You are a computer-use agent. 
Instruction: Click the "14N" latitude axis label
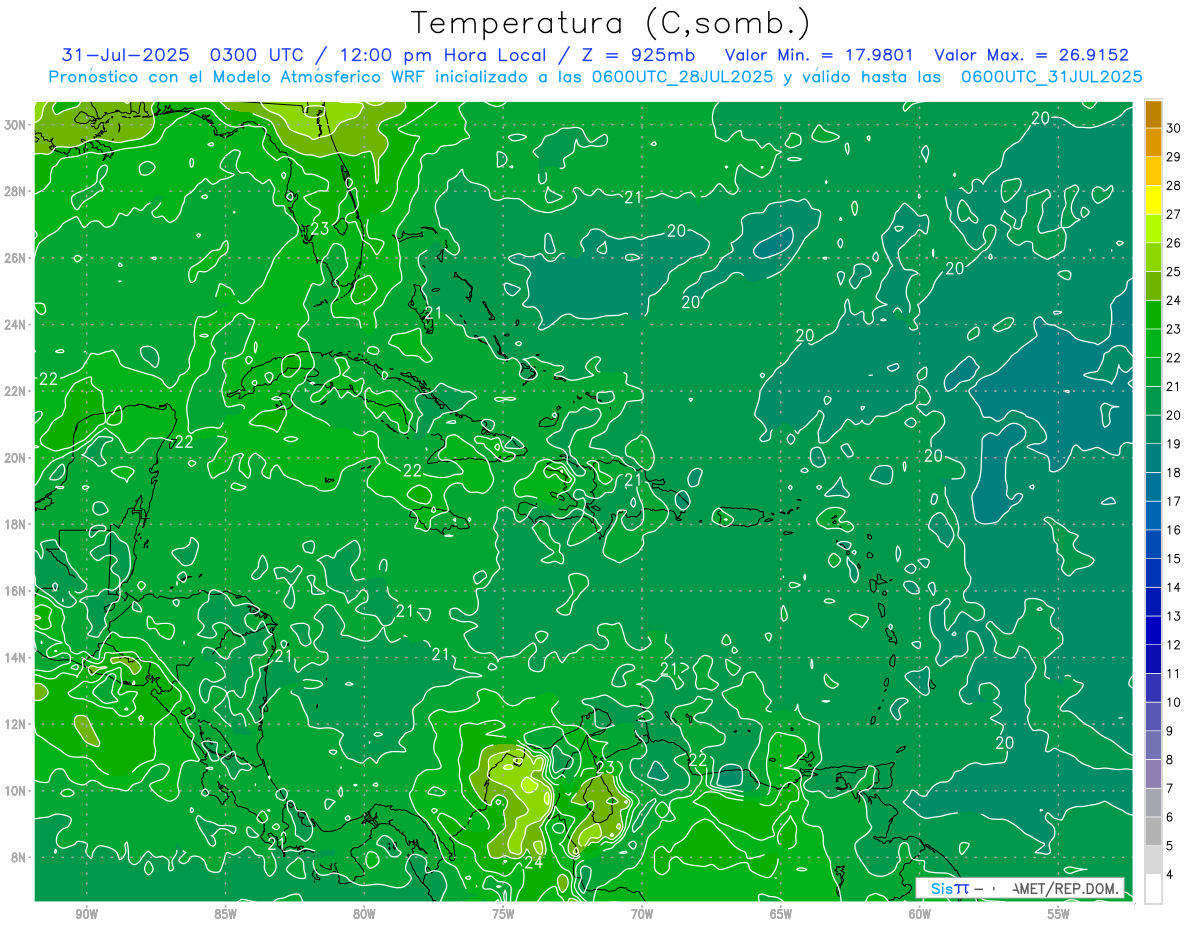pyautogui.click(x=15, y=657)
